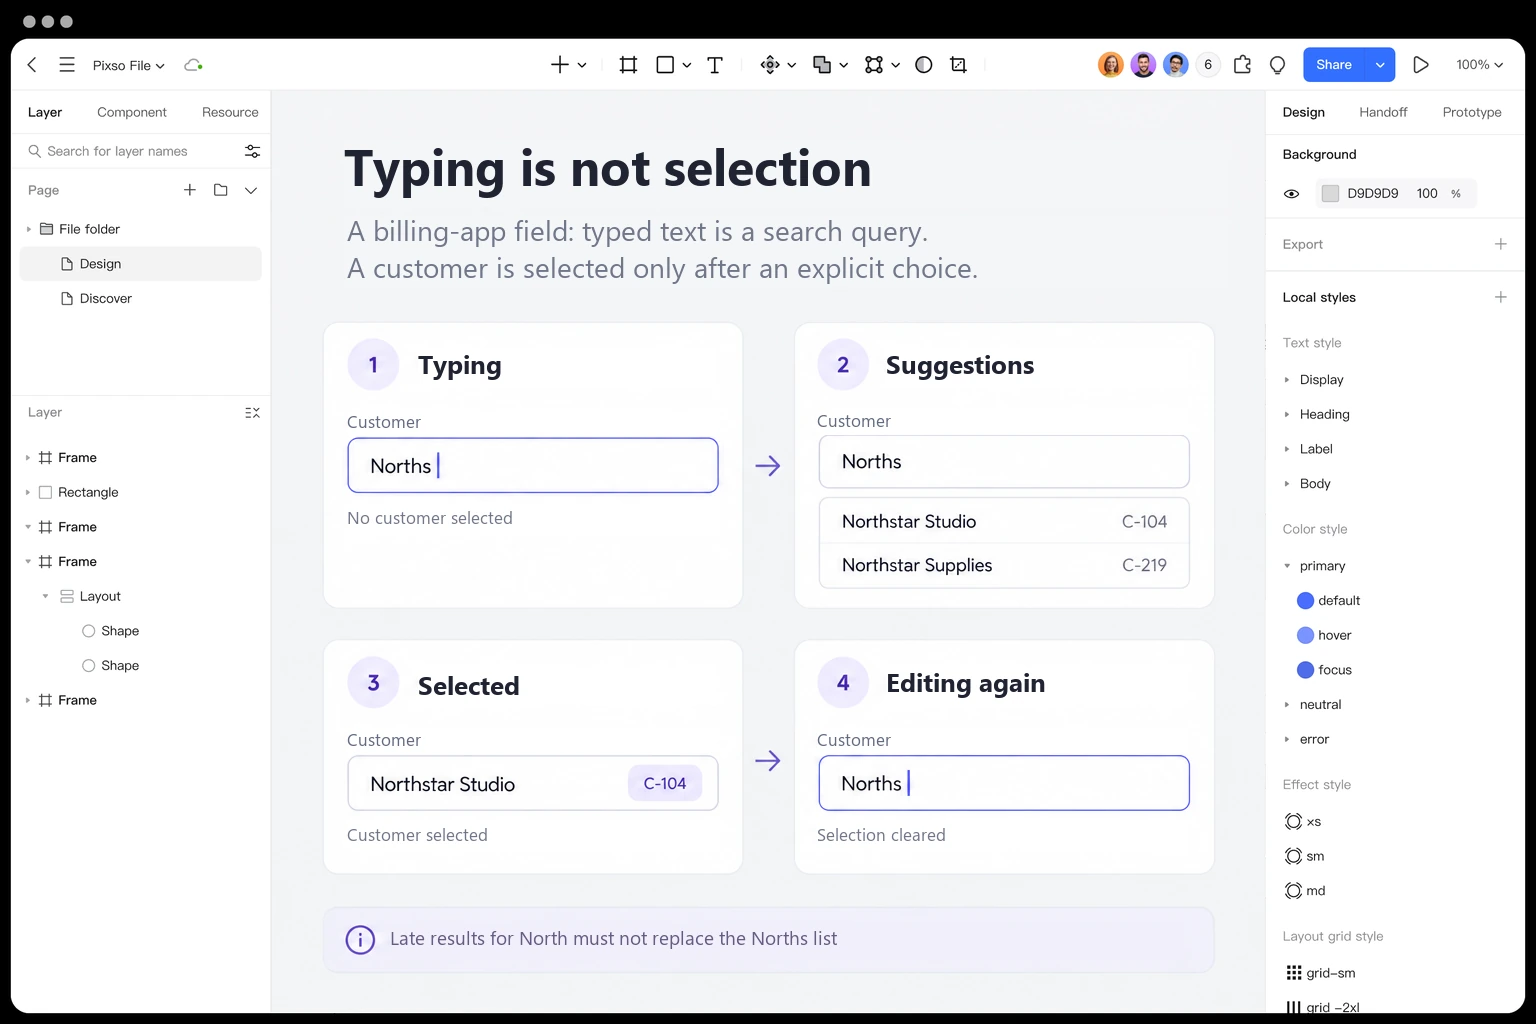Expand the neutral color style group
Viewport: 1536px width, 1024px height.
(x=1287, y=705)
